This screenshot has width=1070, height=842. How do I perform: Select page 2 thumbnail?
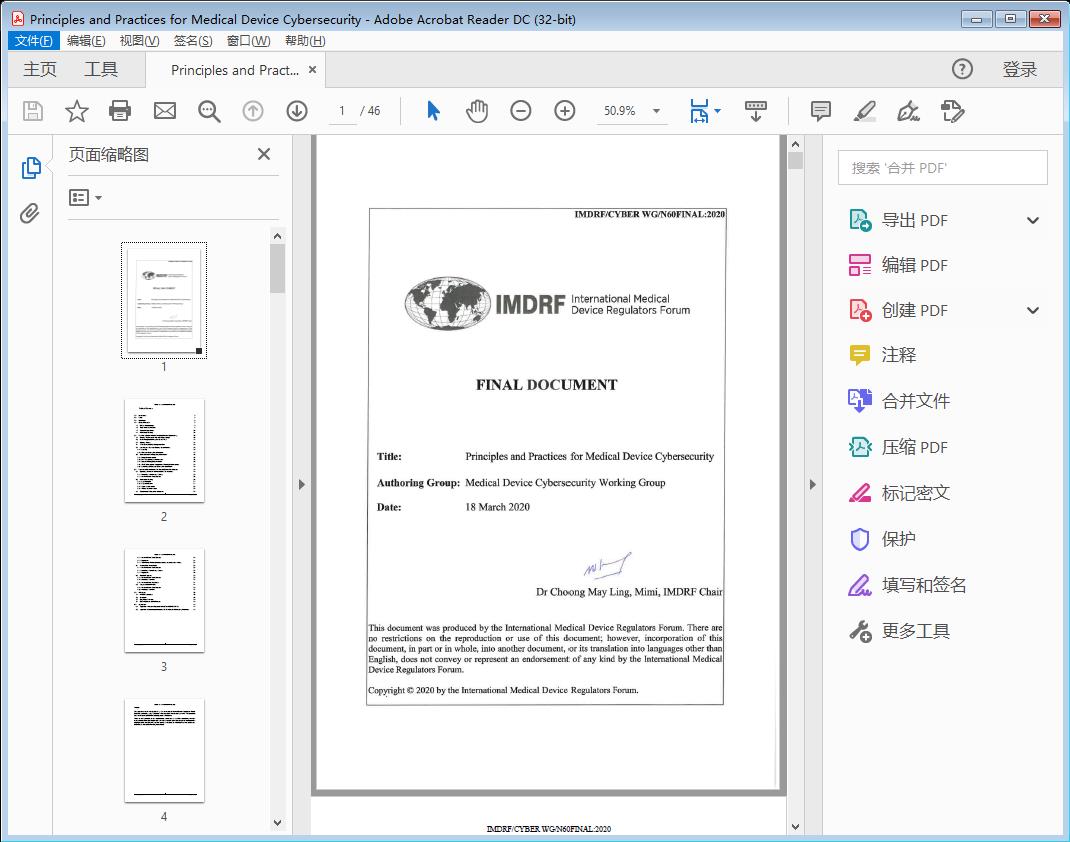pyautogui.click(x=164, y=451)
